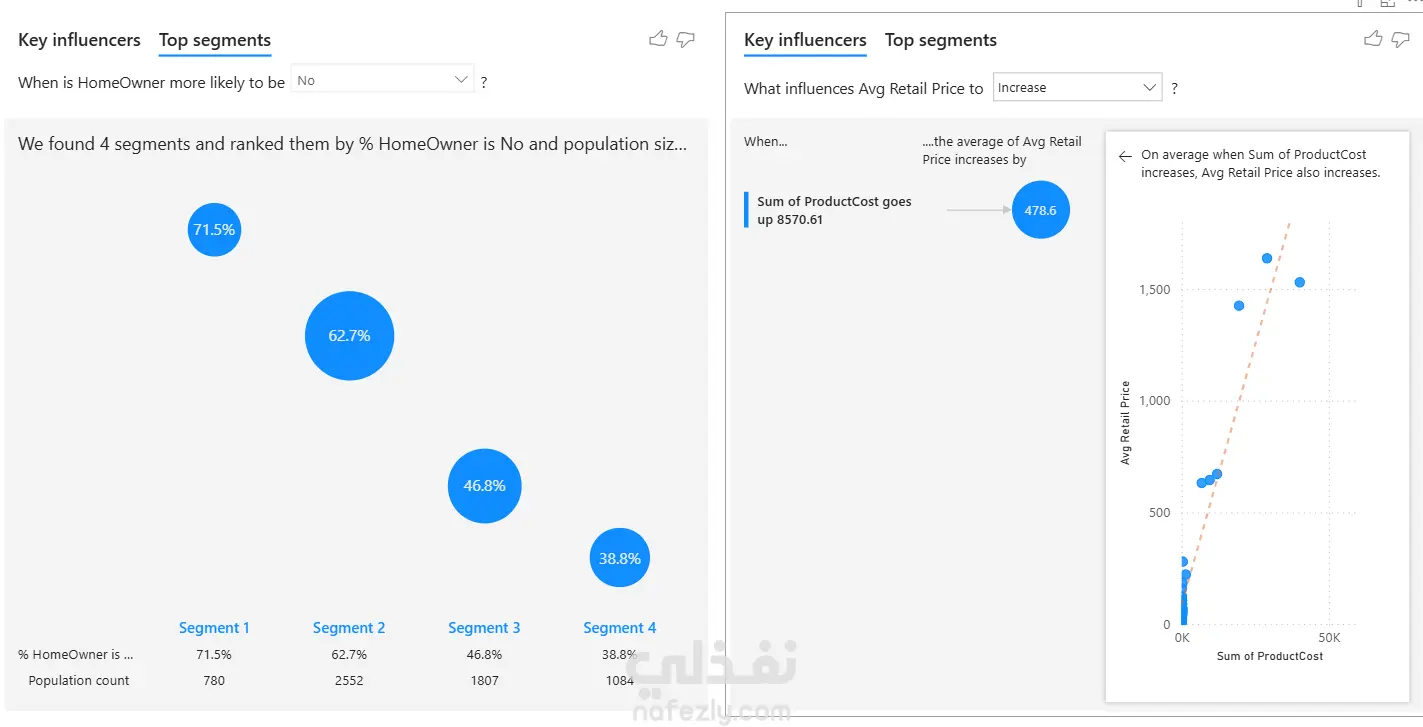Click thumbs down icon in right visual

tap(1402, 40)
